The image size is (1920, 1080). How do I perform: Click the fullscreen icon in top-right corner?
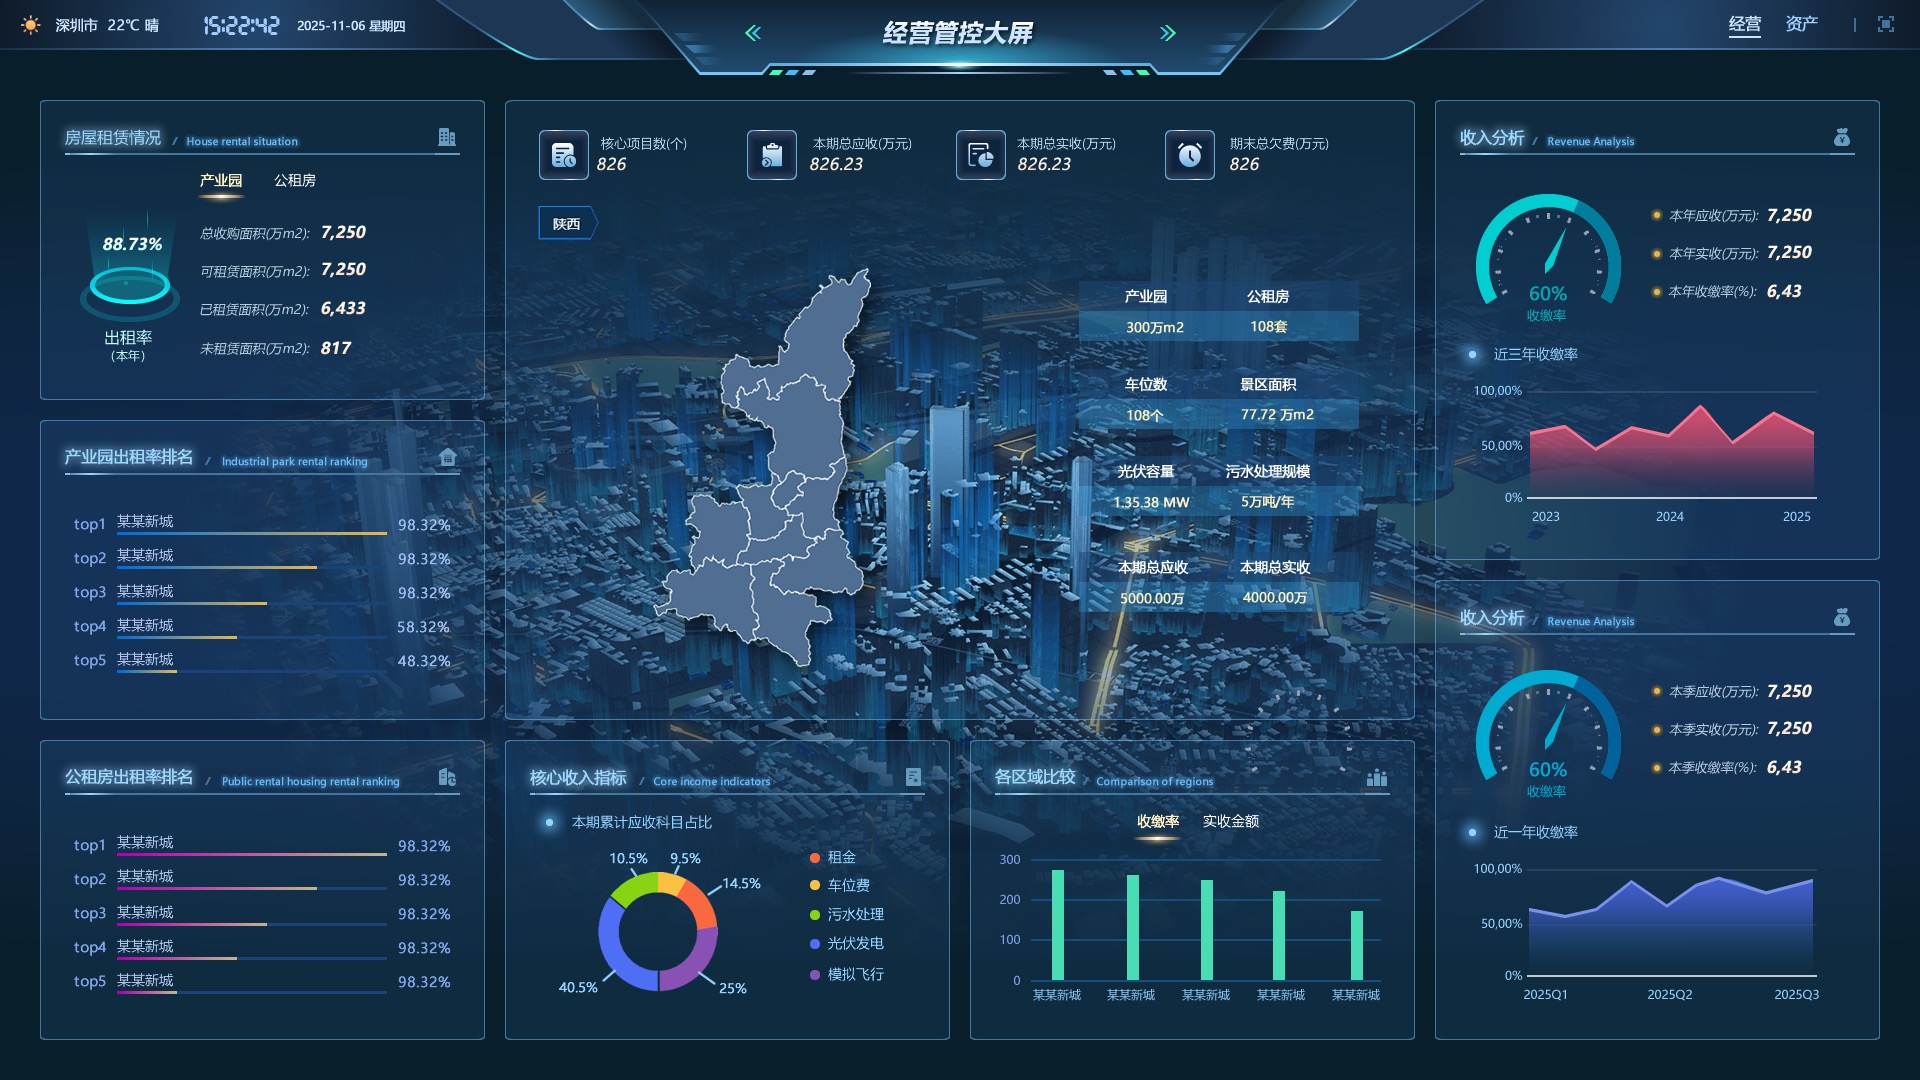click(1885, 25)
